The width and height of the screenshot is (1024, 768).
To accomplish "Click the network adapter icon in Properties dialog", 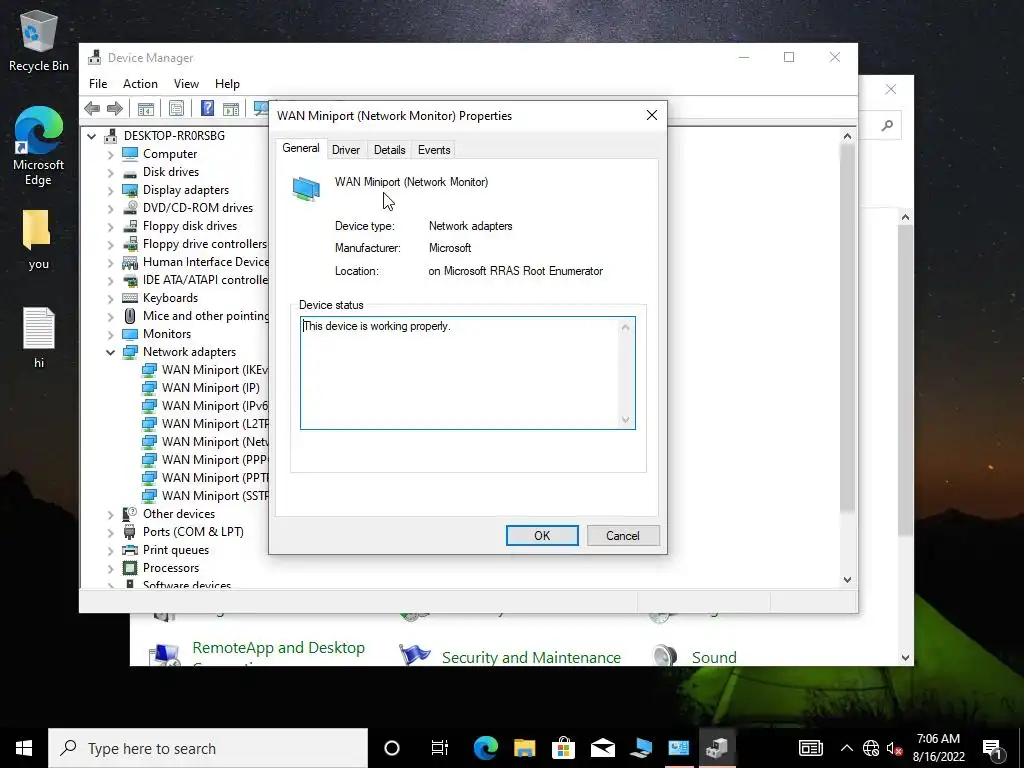I will coord(306,189).
